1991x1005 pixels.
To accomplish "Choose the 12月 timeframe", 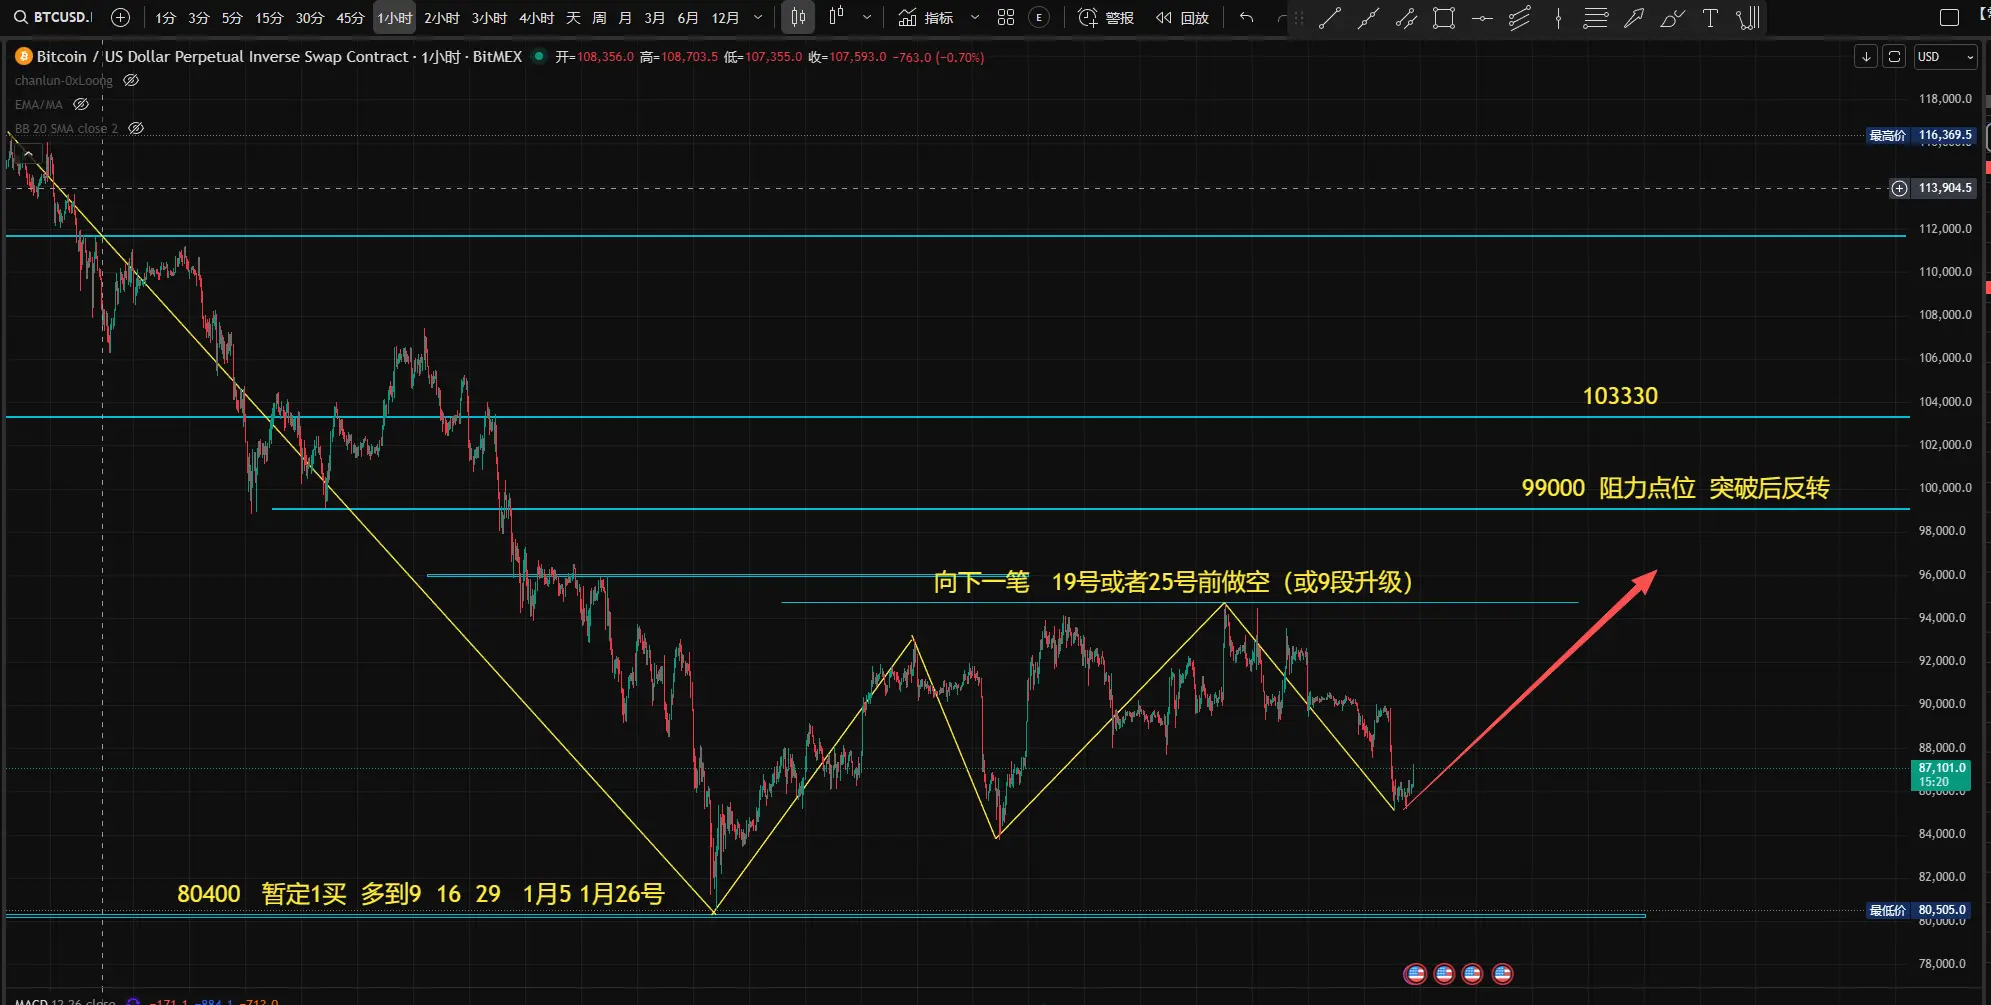I will (x=725, y=18).
